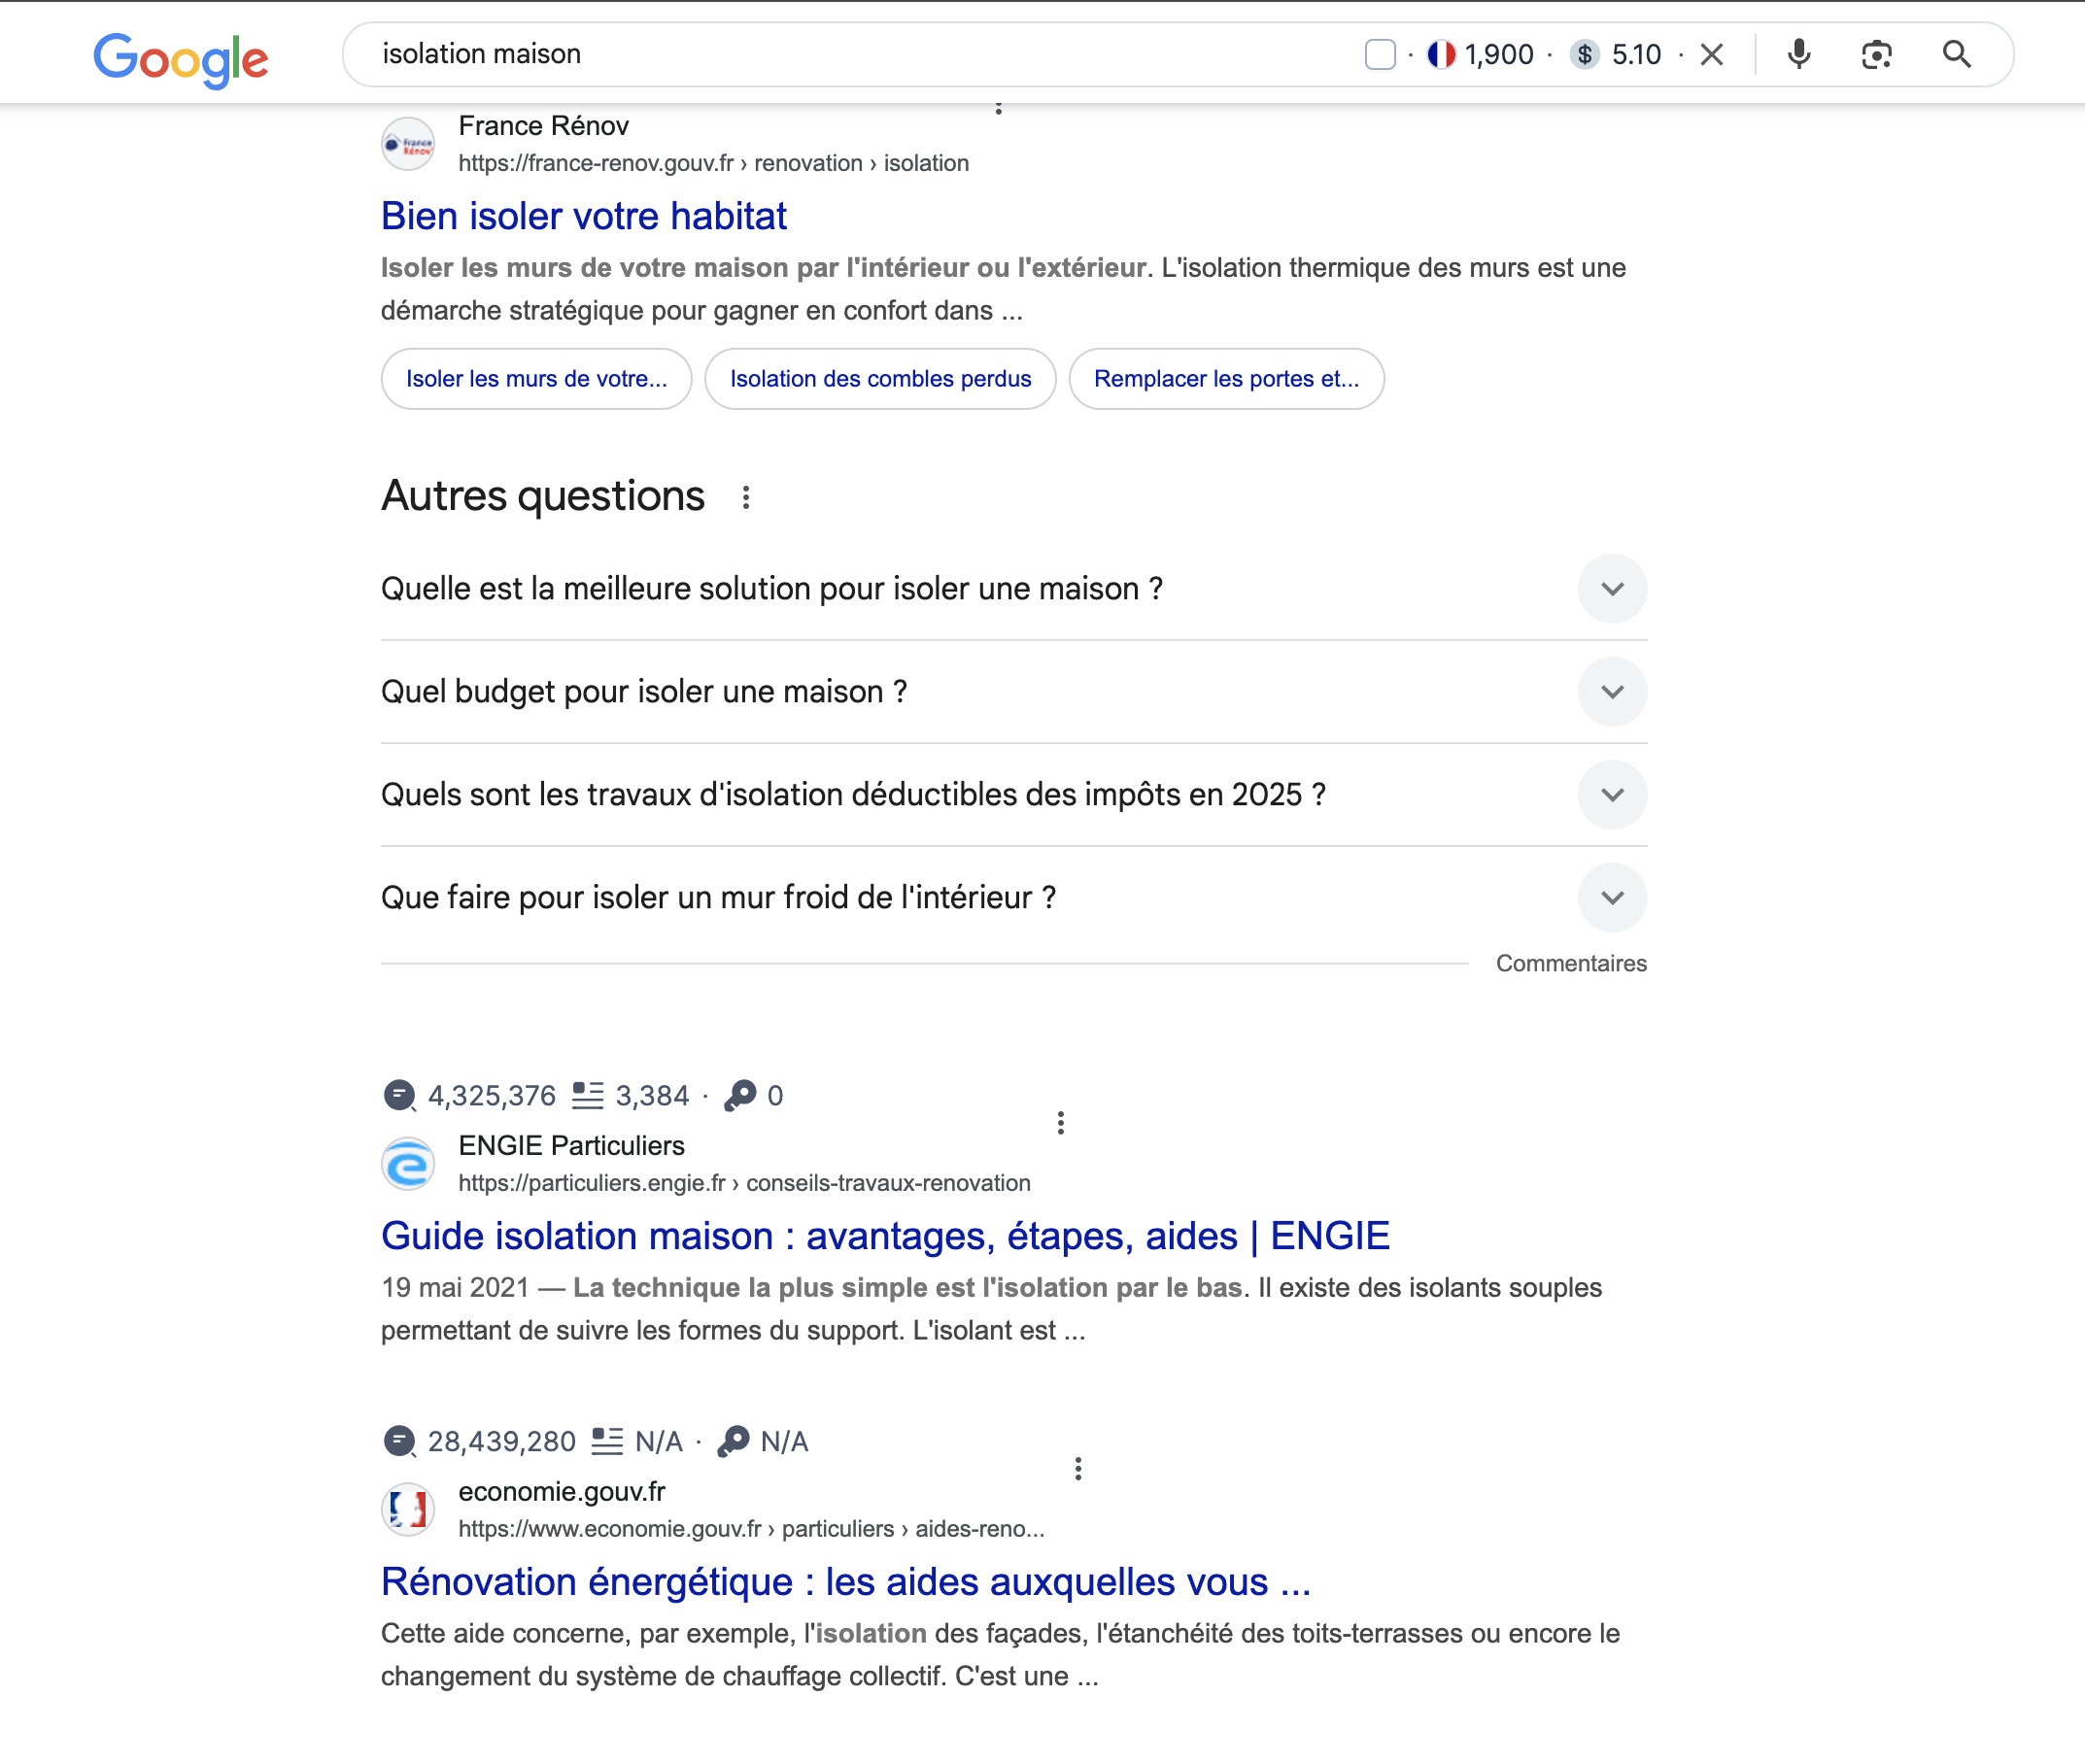Click the word-count icon on economie.gouv.fr result
2085x1764 pixels.
point(607,1442)
